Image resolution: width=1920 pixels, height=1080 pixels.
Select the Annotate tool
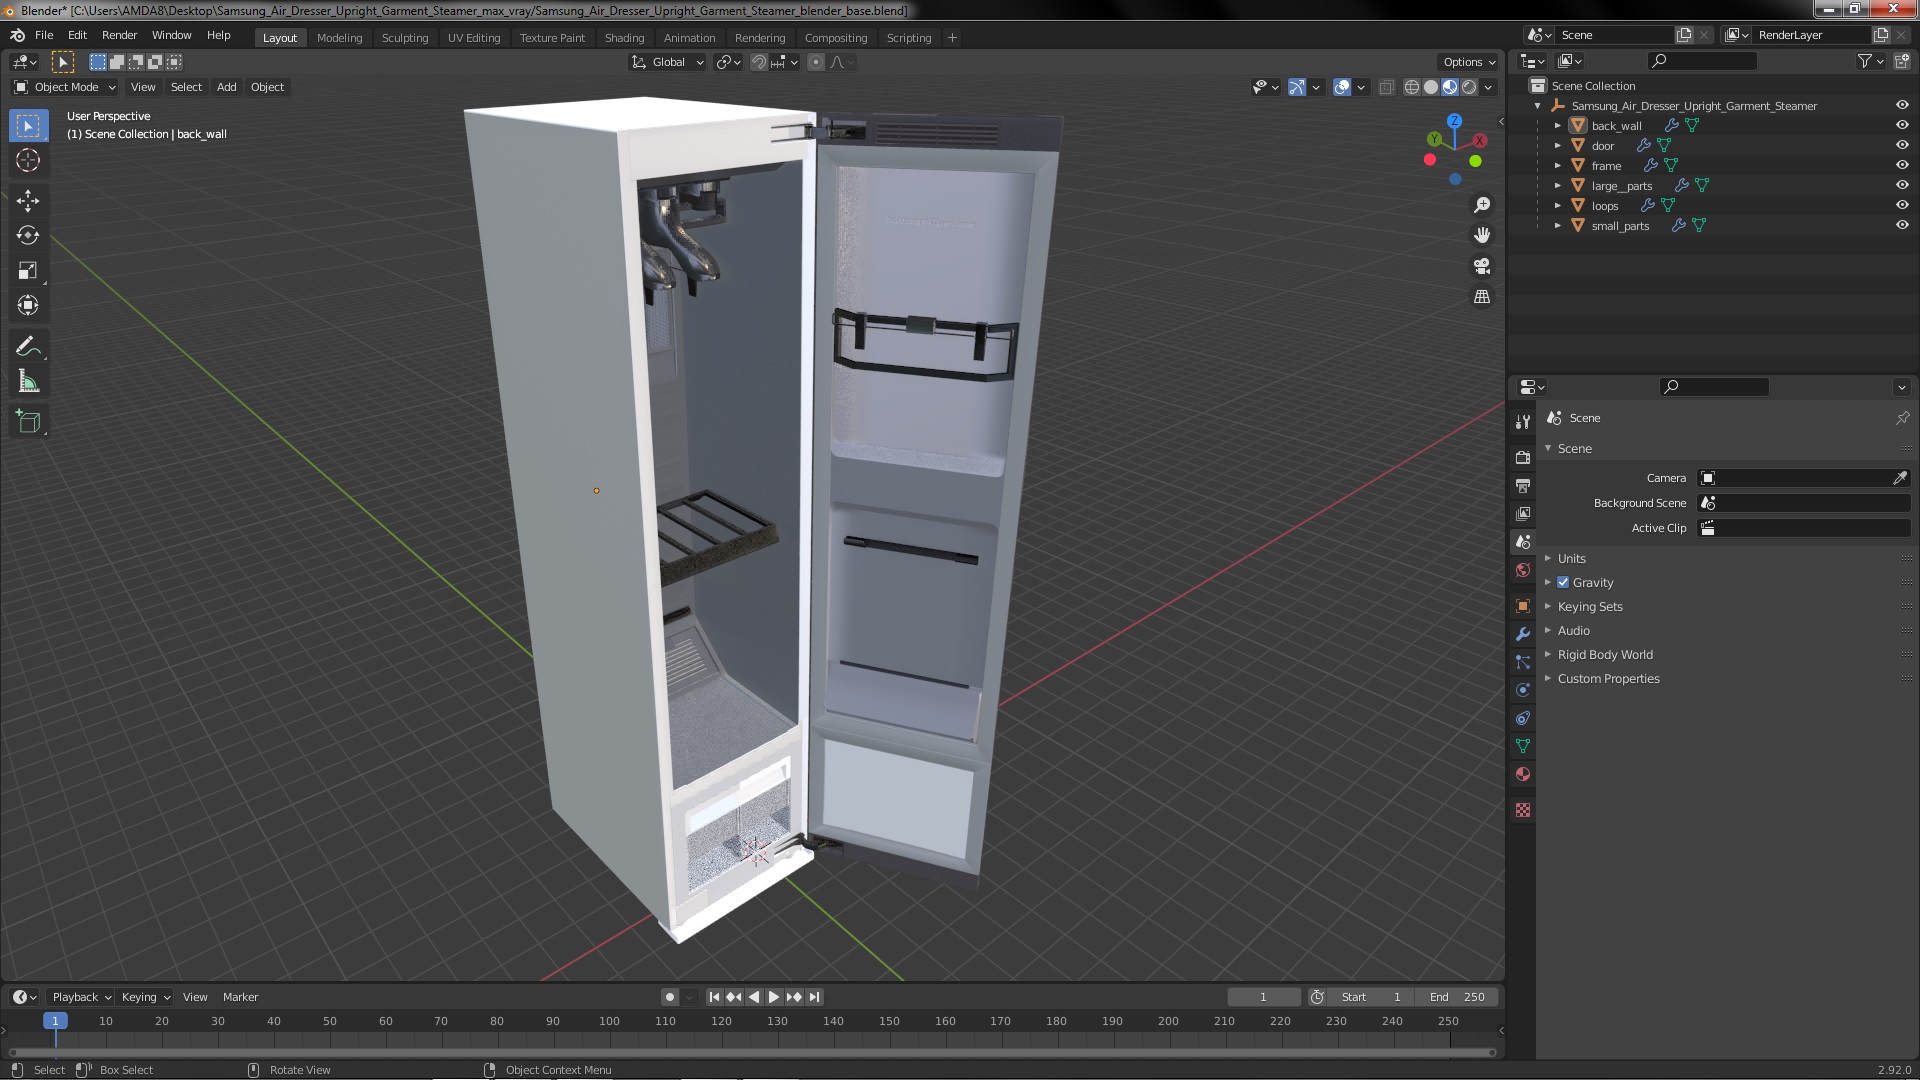pyautogui.click(x=28, y=346)
